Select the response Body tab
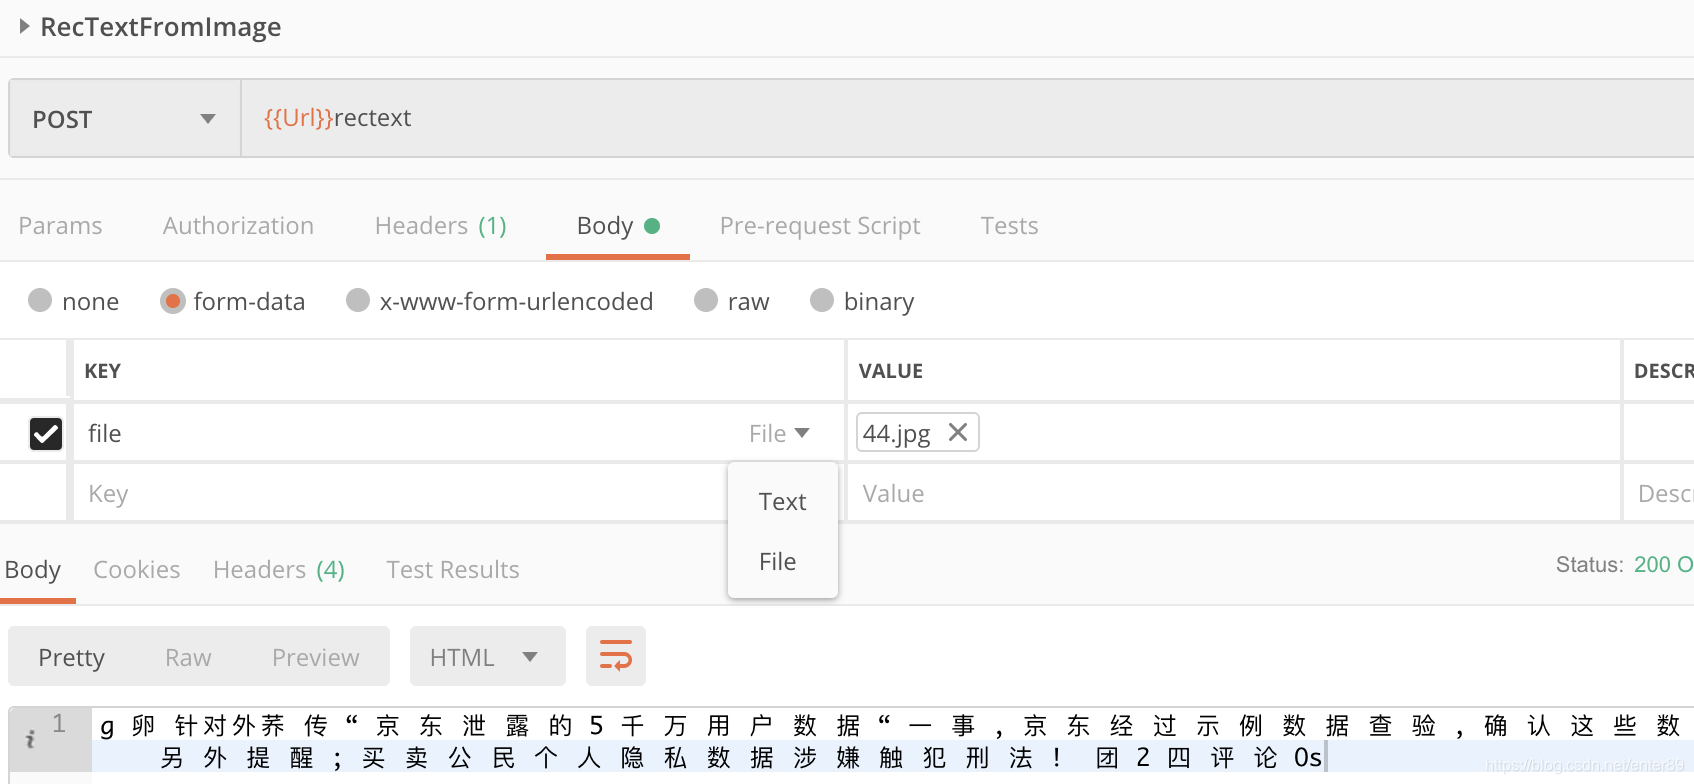The width and height of the screenshot is (1694, 784). tap(33, 570)
